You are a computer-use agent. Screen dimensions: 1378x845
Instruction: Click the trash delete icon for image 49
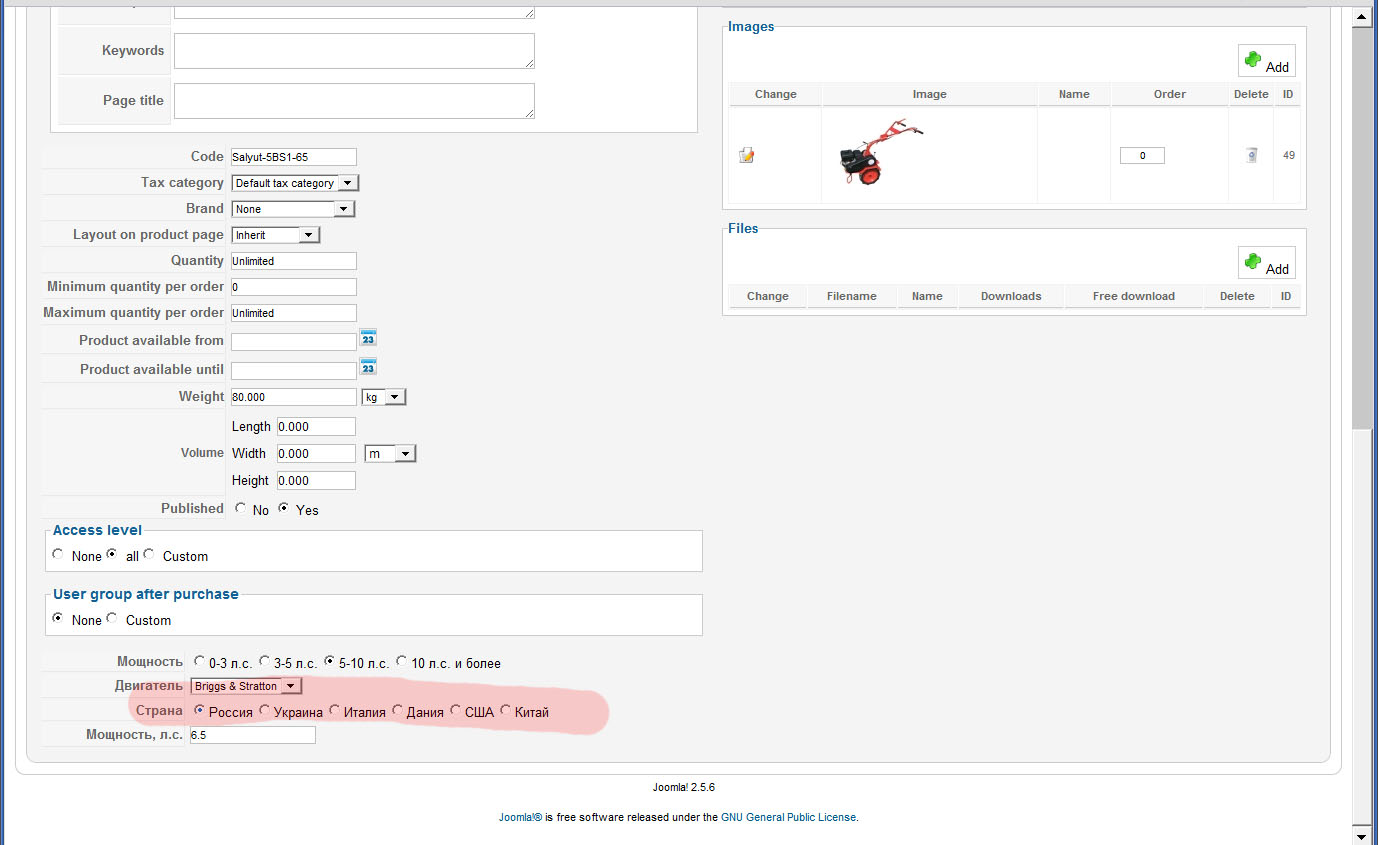(x=1251, y=155)
